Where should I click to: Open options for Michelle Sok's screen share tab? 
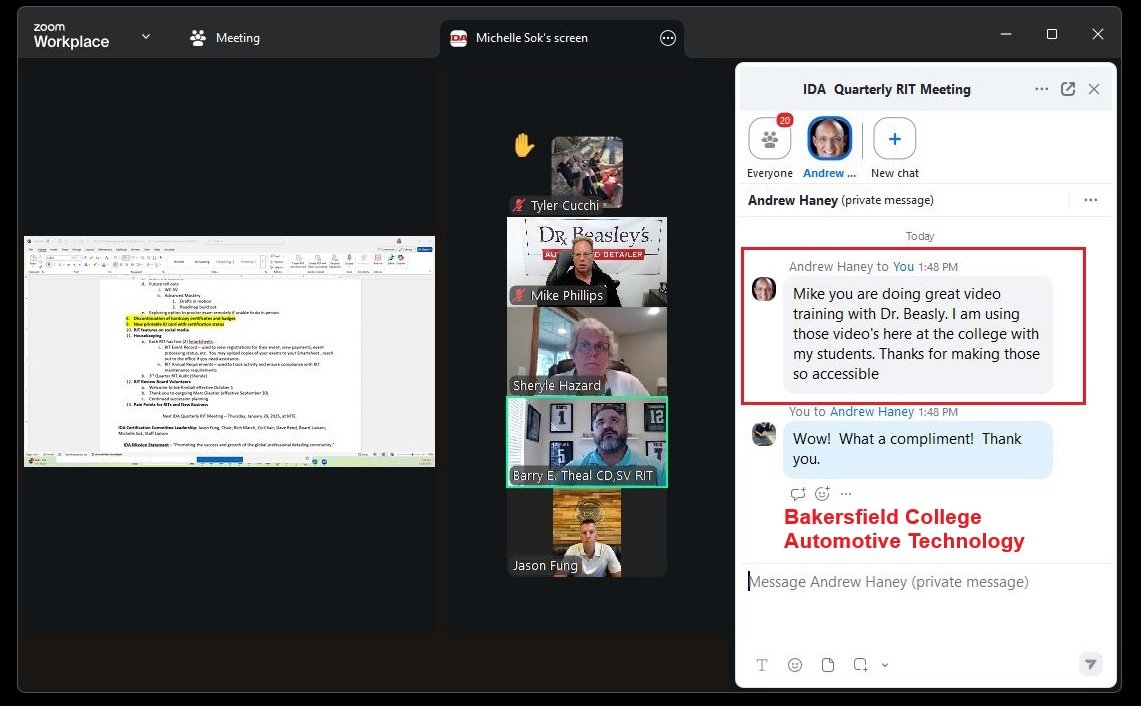pyautogui.click(x=667, y=37)
